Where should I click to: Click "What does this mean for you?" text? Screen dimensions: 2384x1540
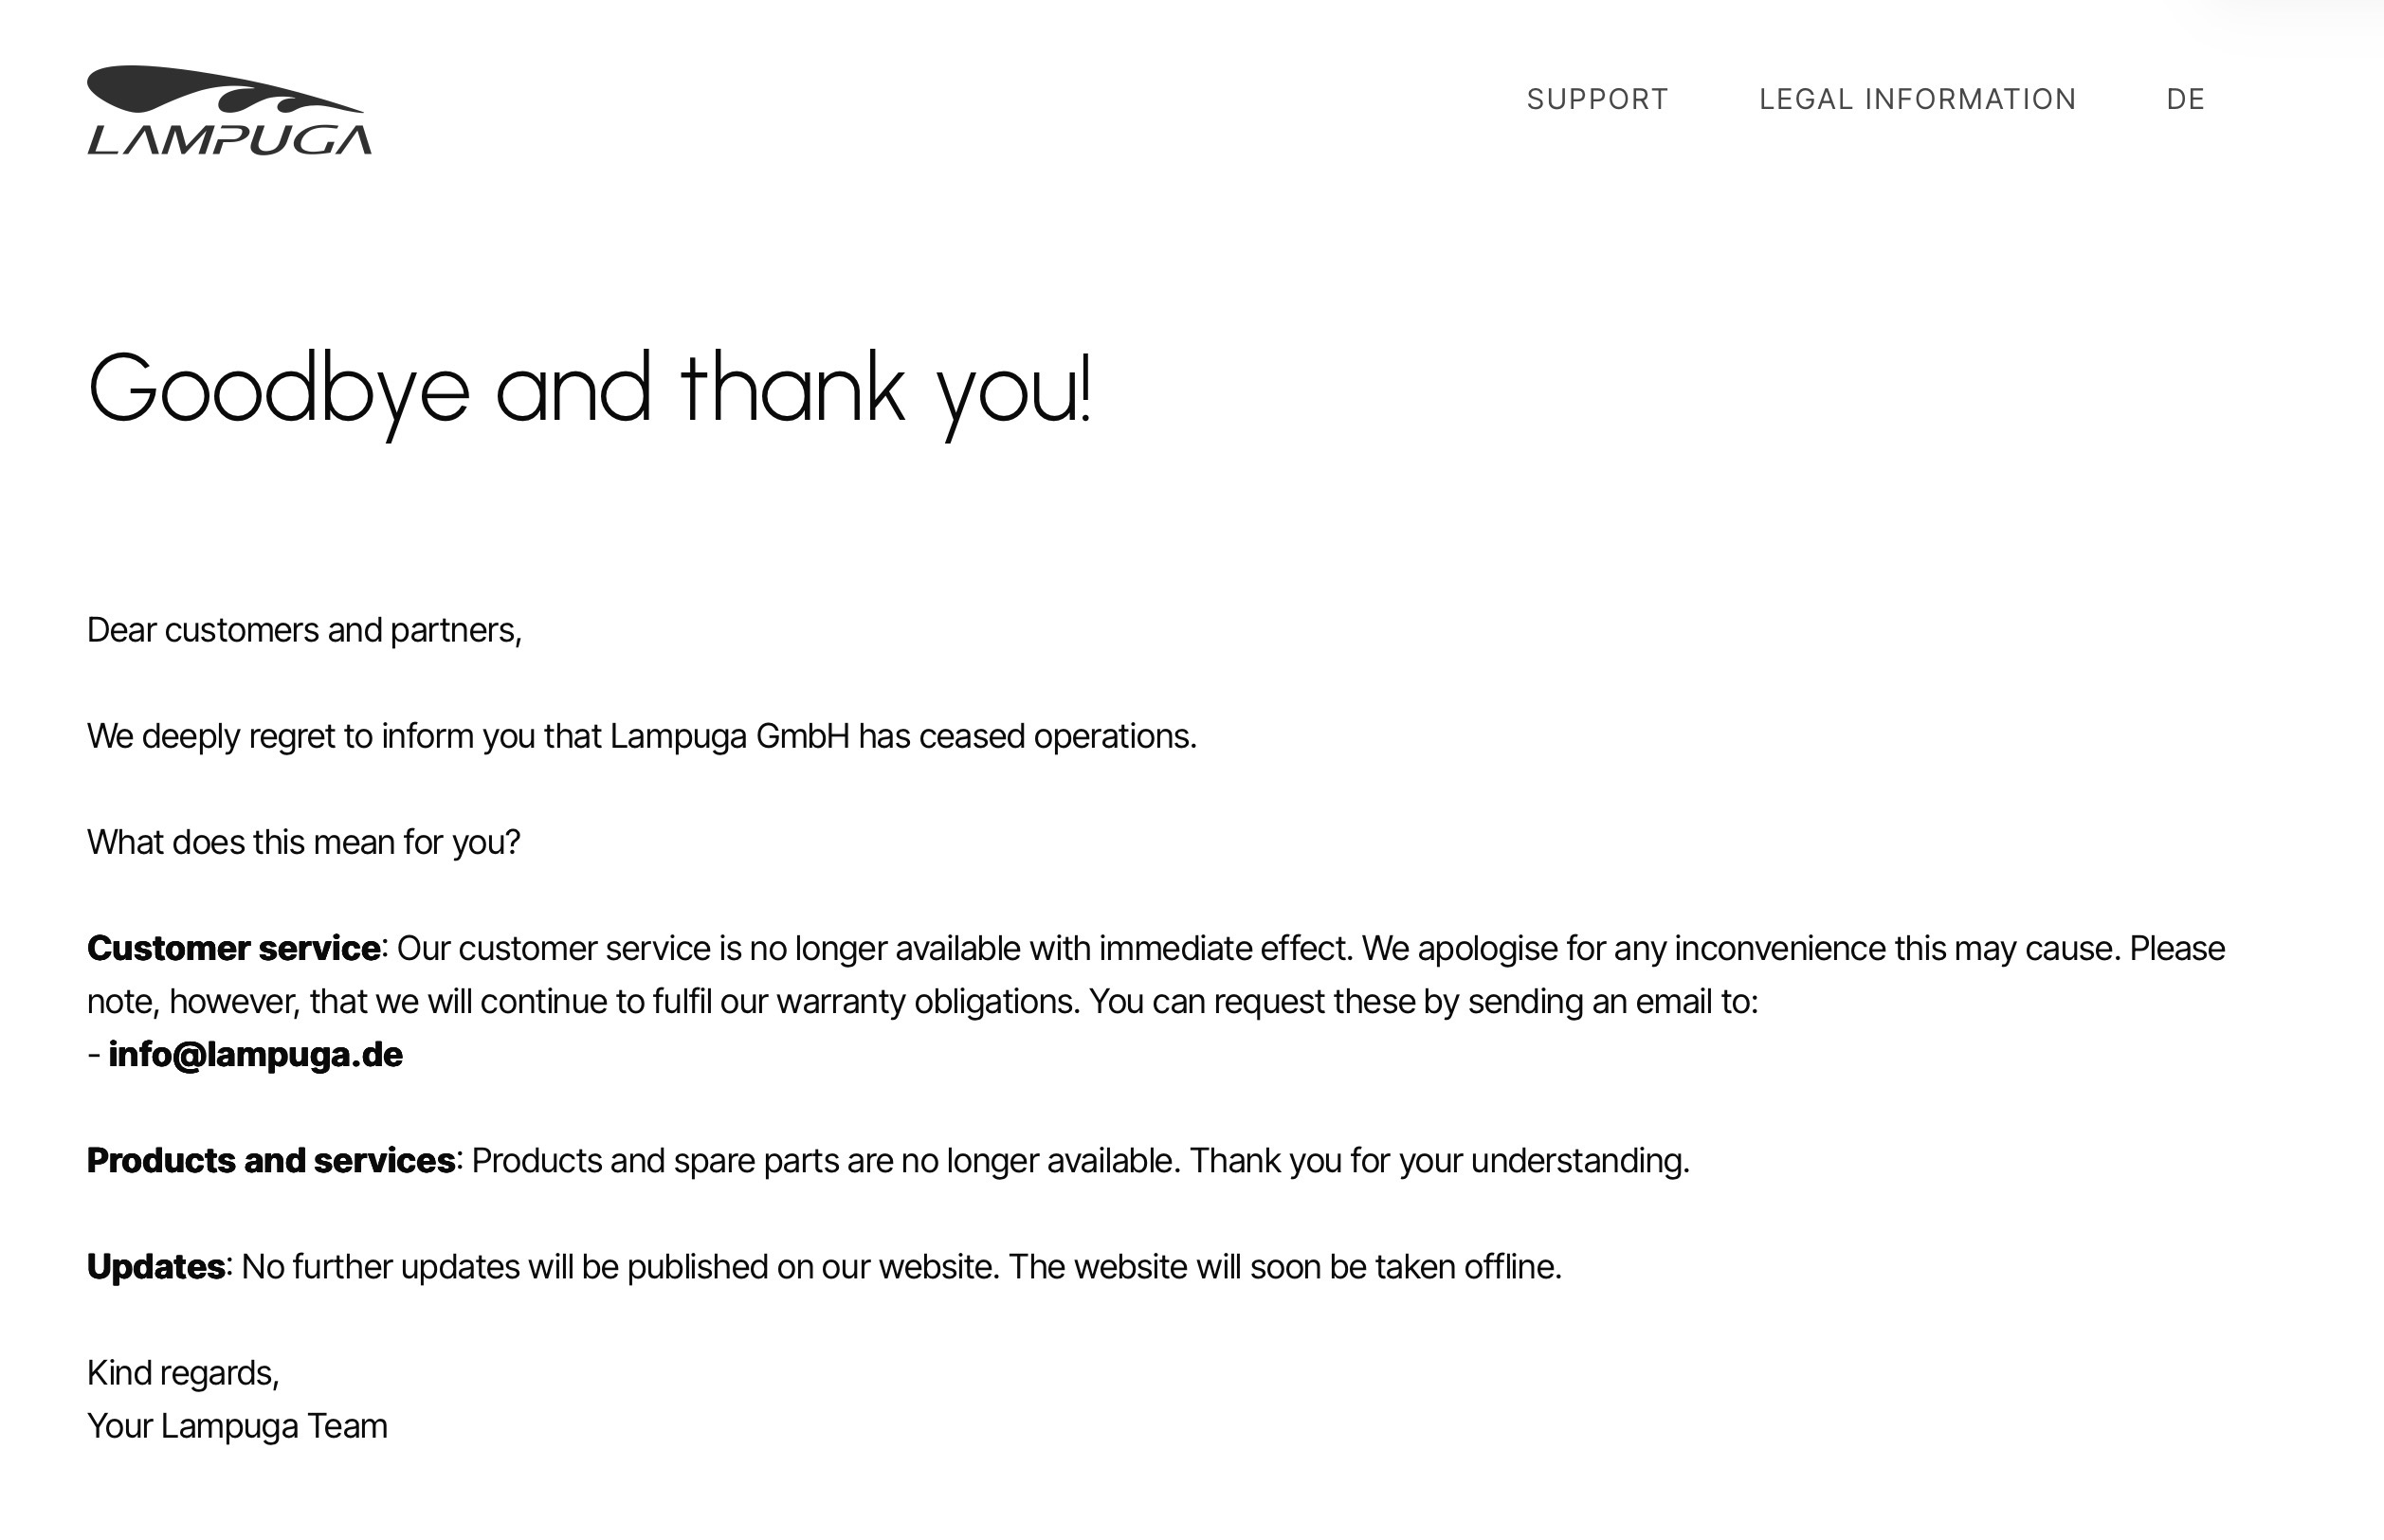303,842
